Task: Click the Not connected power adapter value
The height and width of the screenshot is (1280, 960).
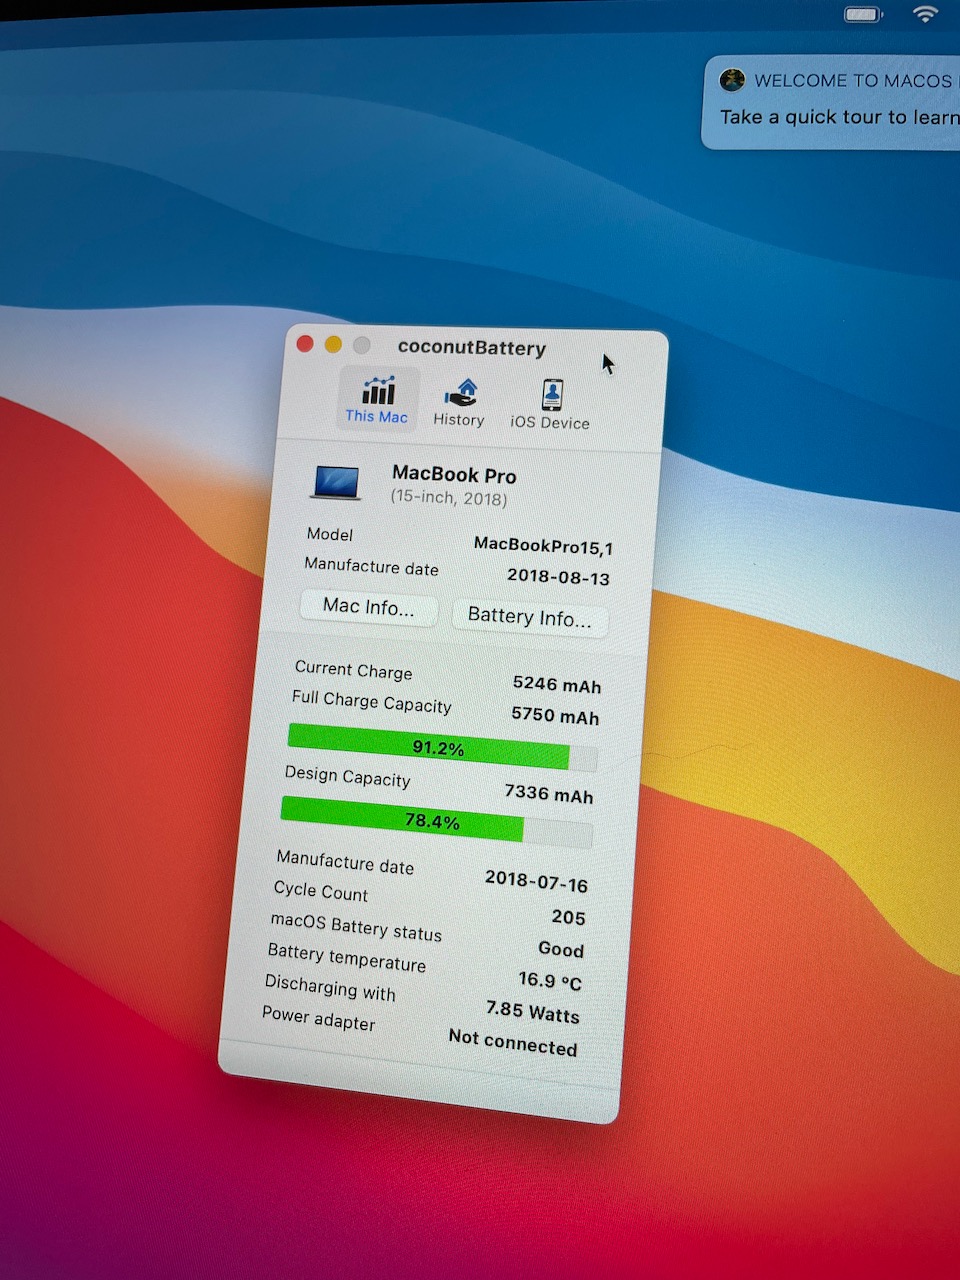Action: [513, 1042]
